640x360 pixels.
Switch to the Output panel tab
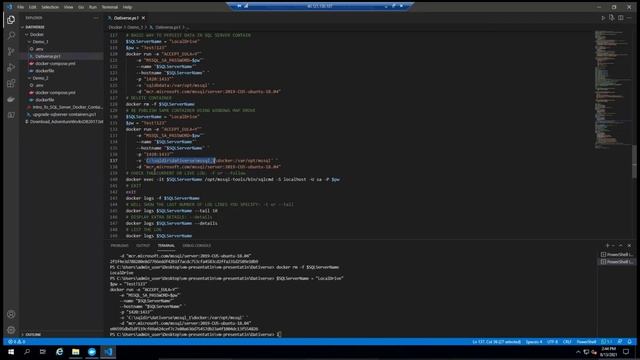tap(143, 245)
